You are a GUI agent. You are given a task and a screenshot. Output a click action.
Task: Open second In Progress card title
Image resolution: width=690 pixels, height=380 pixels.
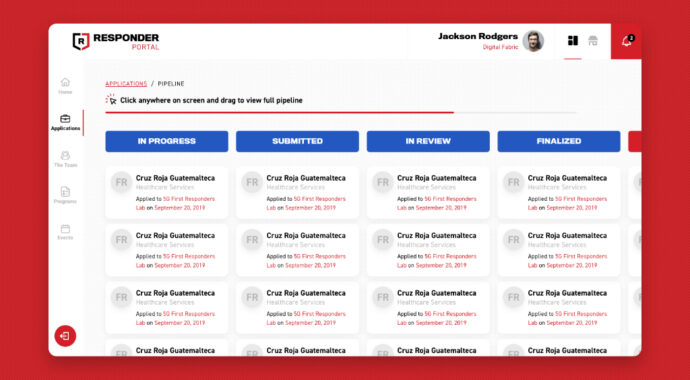click(175, 236)
